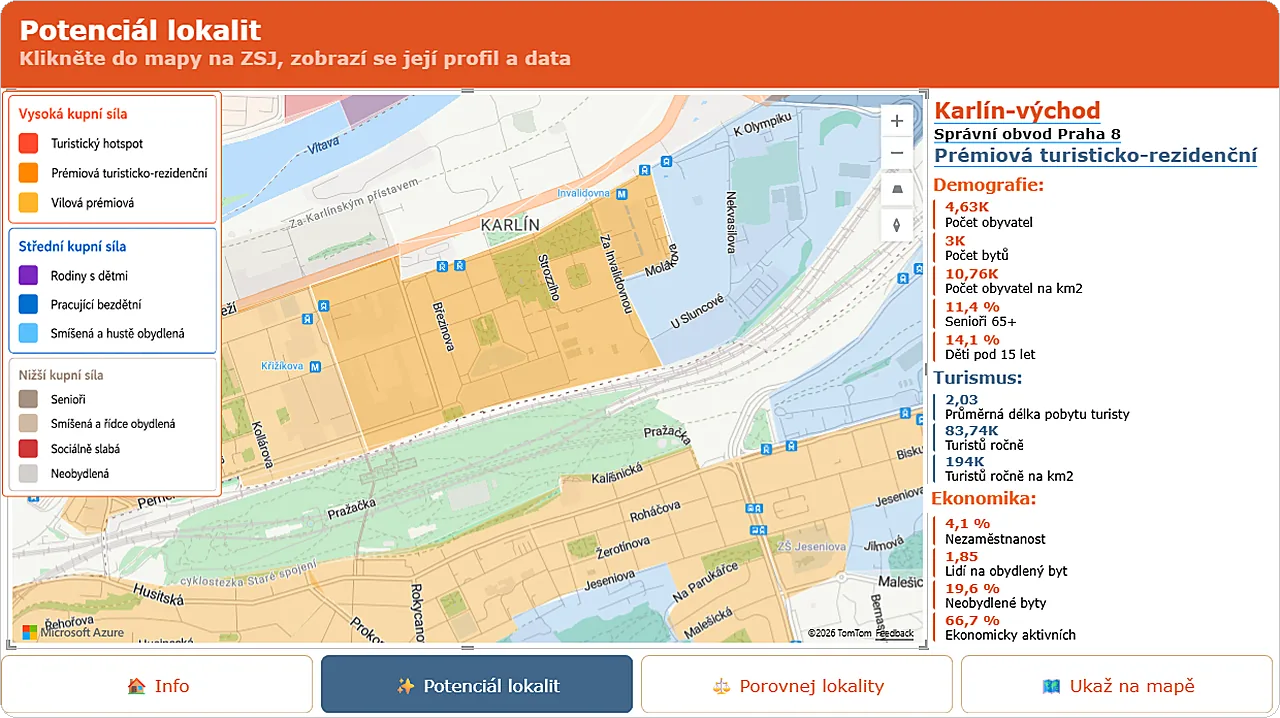Open the map Feedback link
The height and width of the screenshot is (718, 1280).
(895, 633)
